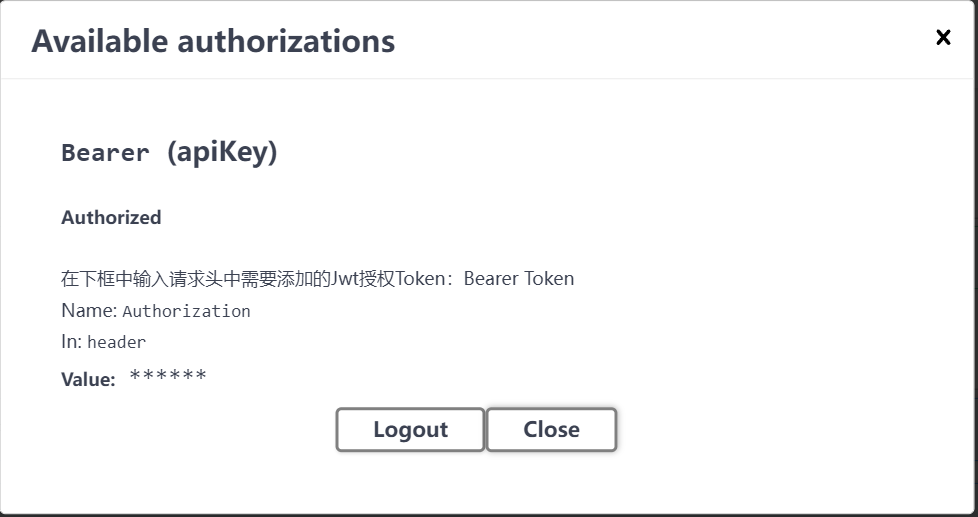Click "(apiKey)" in the scheme heading
The height and width of the screenshot is (517, 978).
221,153
